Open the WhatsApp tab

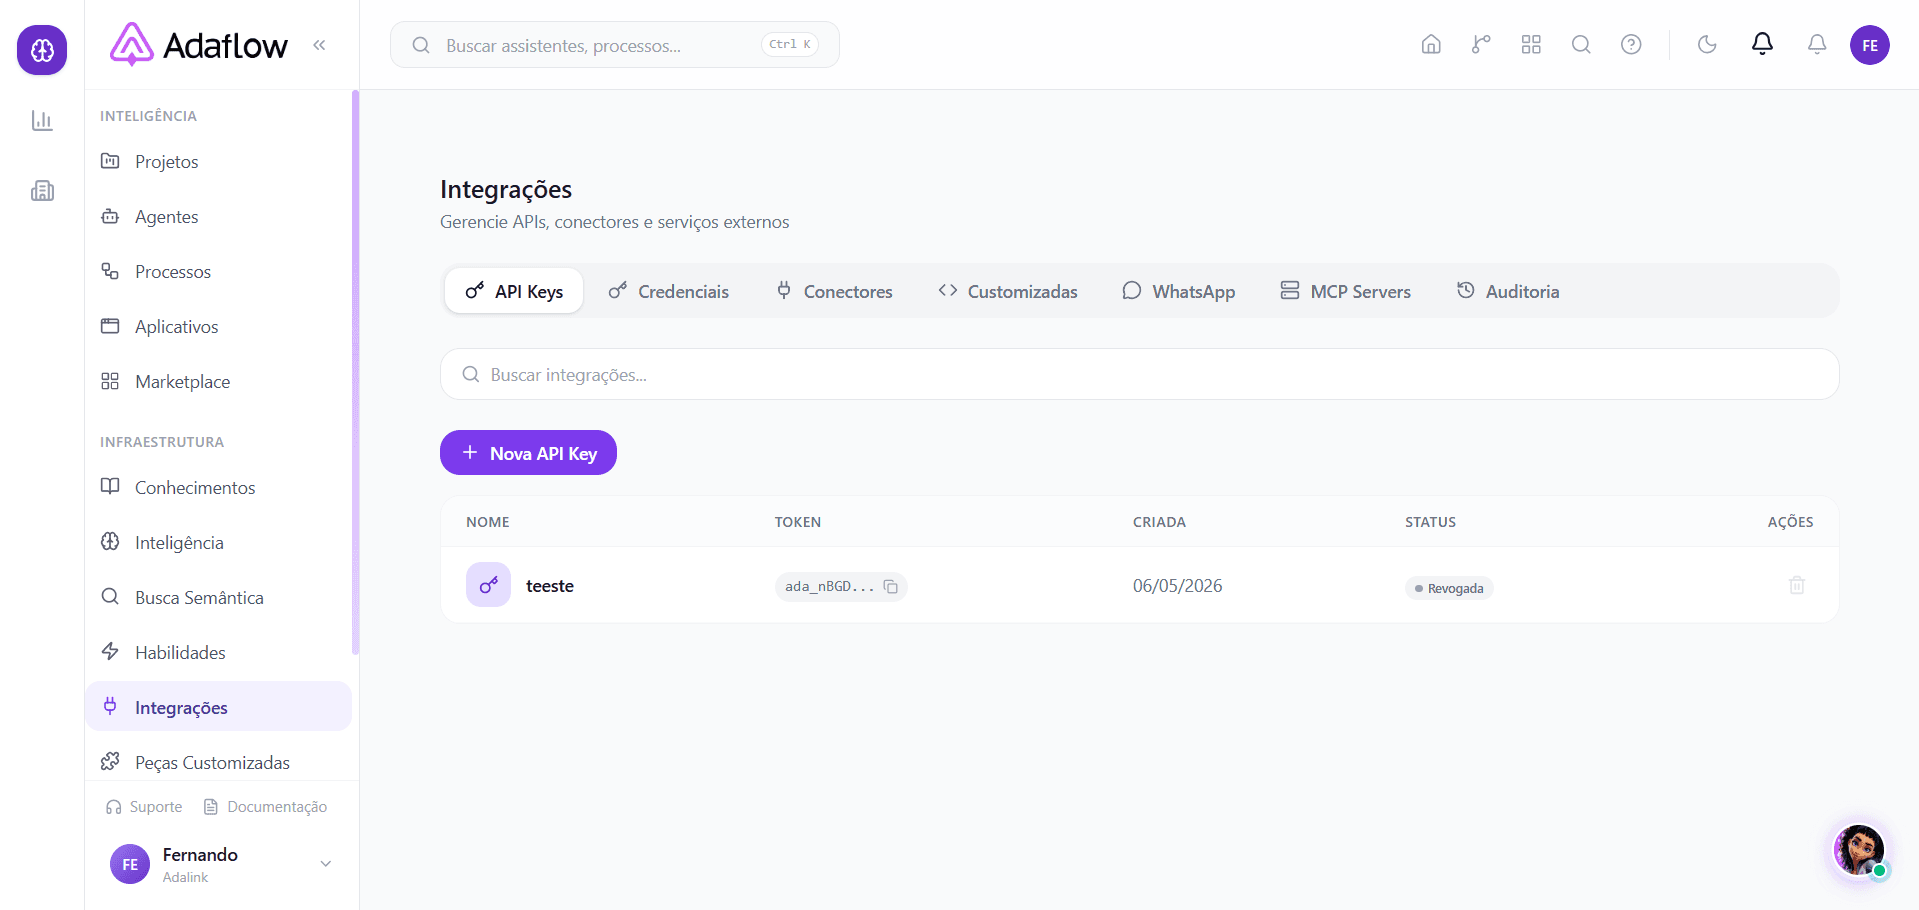point(1178,291)
